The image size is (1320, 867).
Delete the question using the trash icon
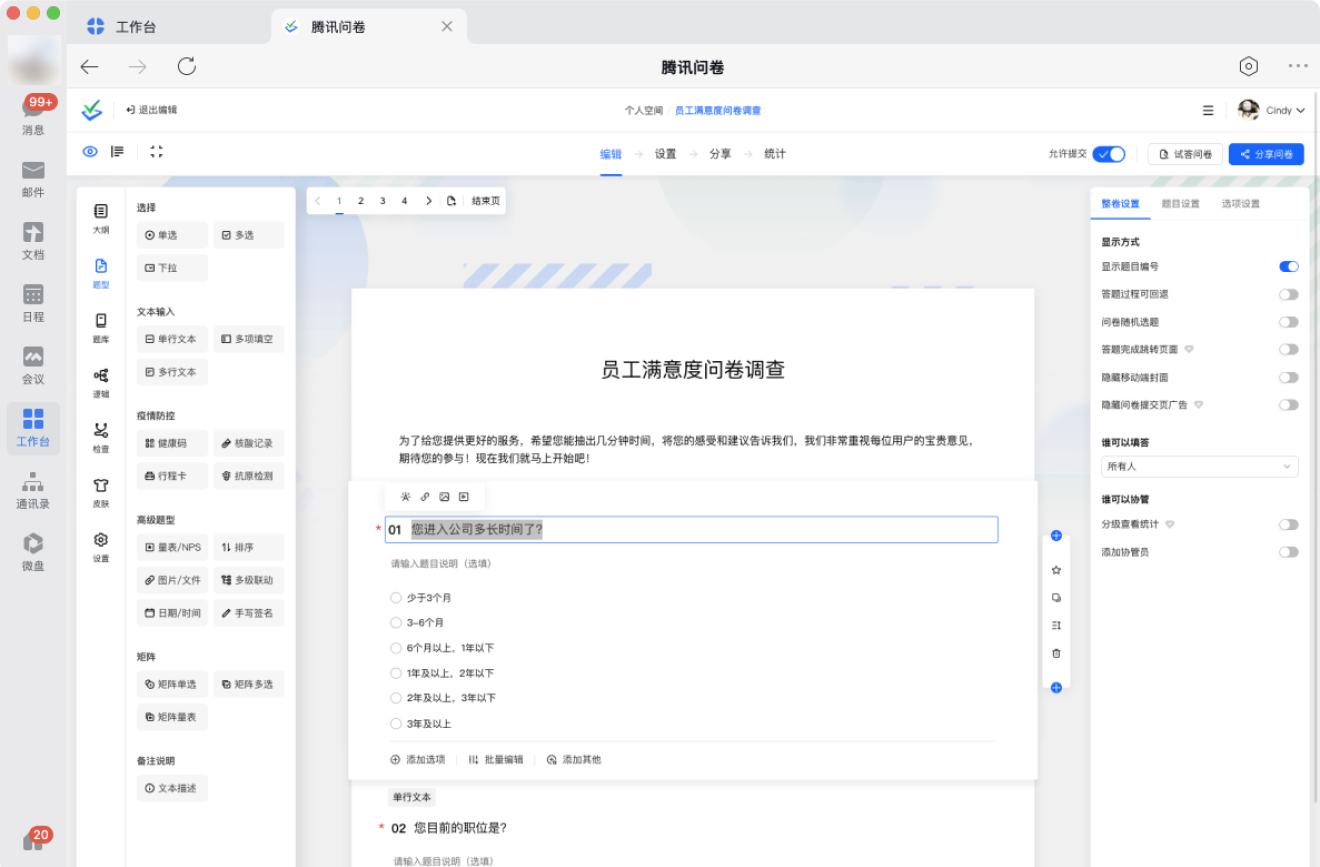click(1056, 652)
